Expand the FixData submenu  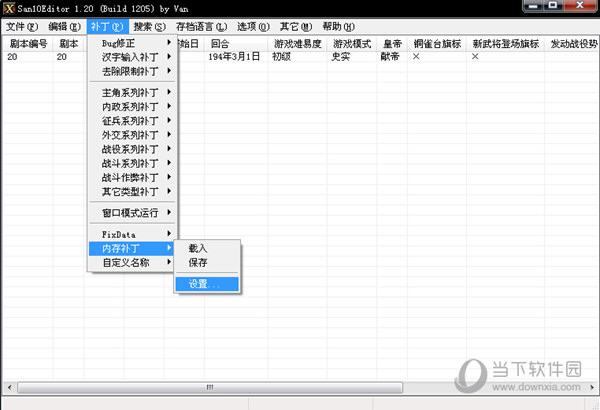132,234
